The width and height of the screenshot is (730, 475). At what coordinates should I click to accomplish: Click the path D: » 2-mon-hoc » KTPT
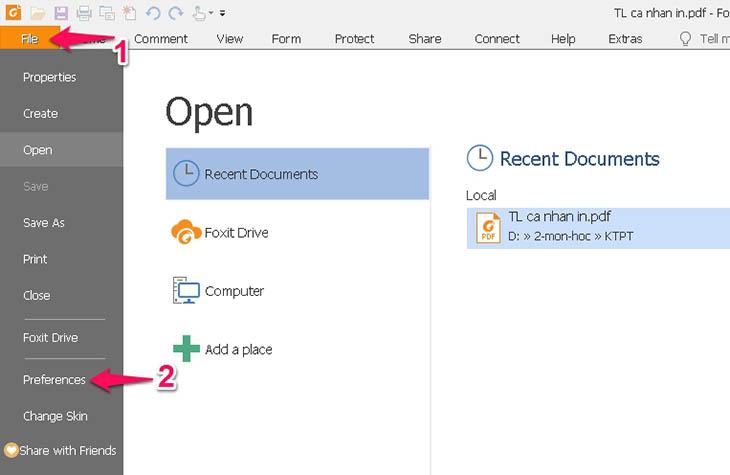click(570, 236)
